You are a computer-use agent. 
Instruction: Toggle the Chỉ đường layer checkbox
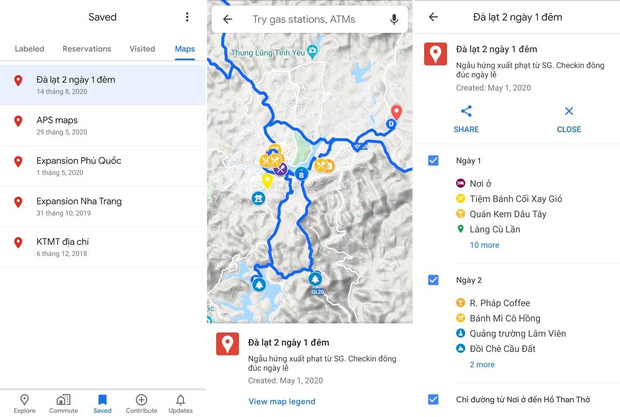pos(433,399)
